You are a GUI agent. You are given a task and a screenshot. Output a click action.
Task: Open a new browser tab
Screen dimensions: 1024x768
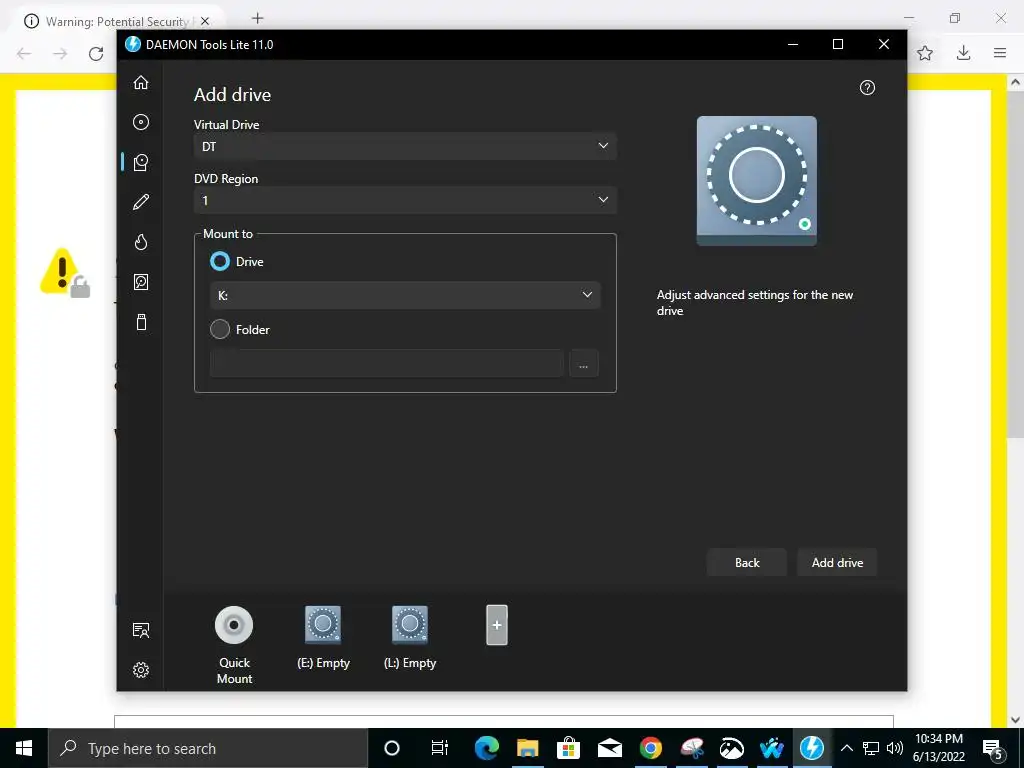point(258,18)
